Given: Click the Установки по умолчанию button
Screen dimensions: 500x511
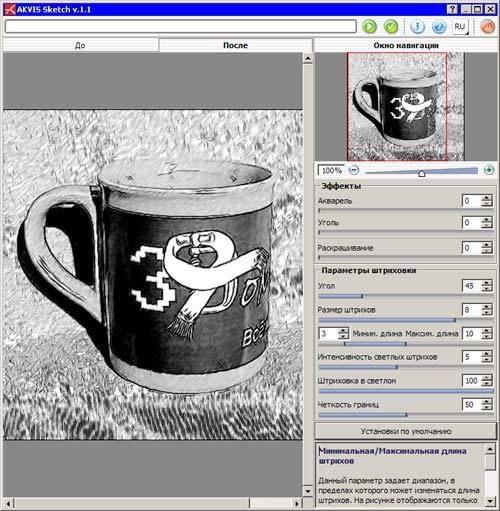Looking at the screenshot, I should (x=406, y=431).
